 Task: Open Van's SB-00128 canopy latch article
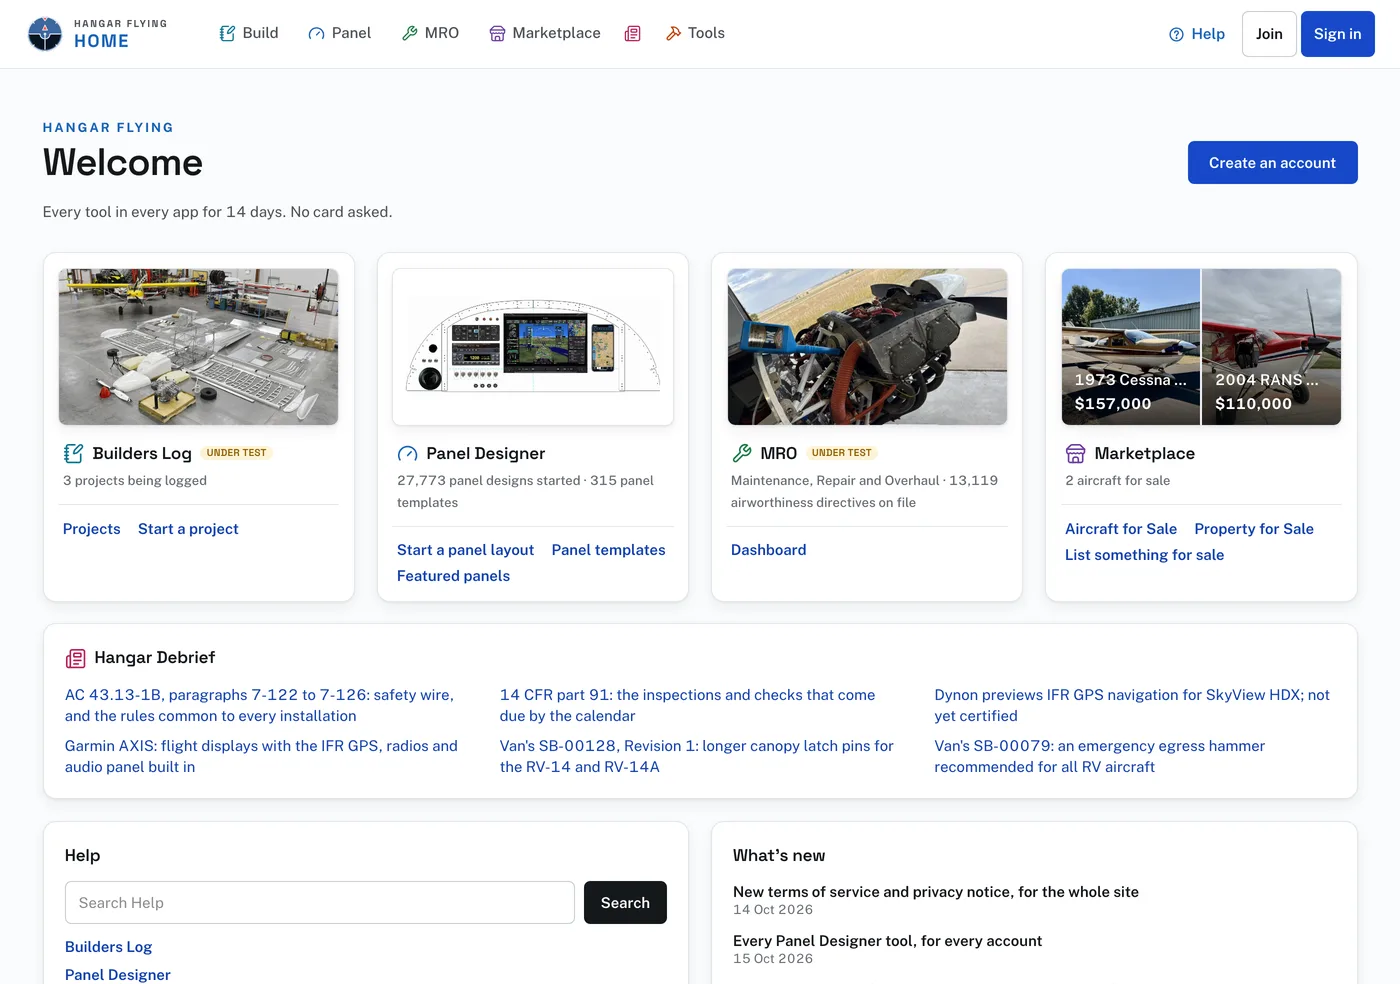coord(697,757)
